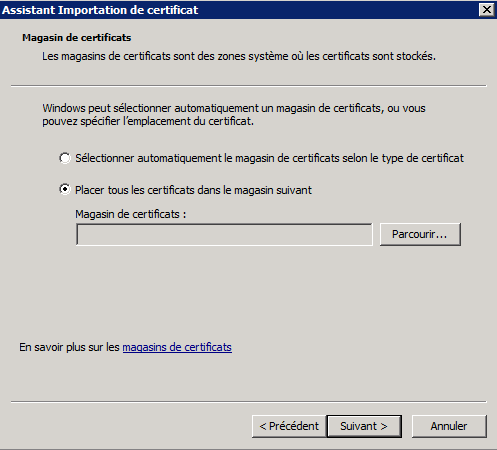Click the 'Placer tous les certificats dans le magasin suivant' label

tap(193, 190)
